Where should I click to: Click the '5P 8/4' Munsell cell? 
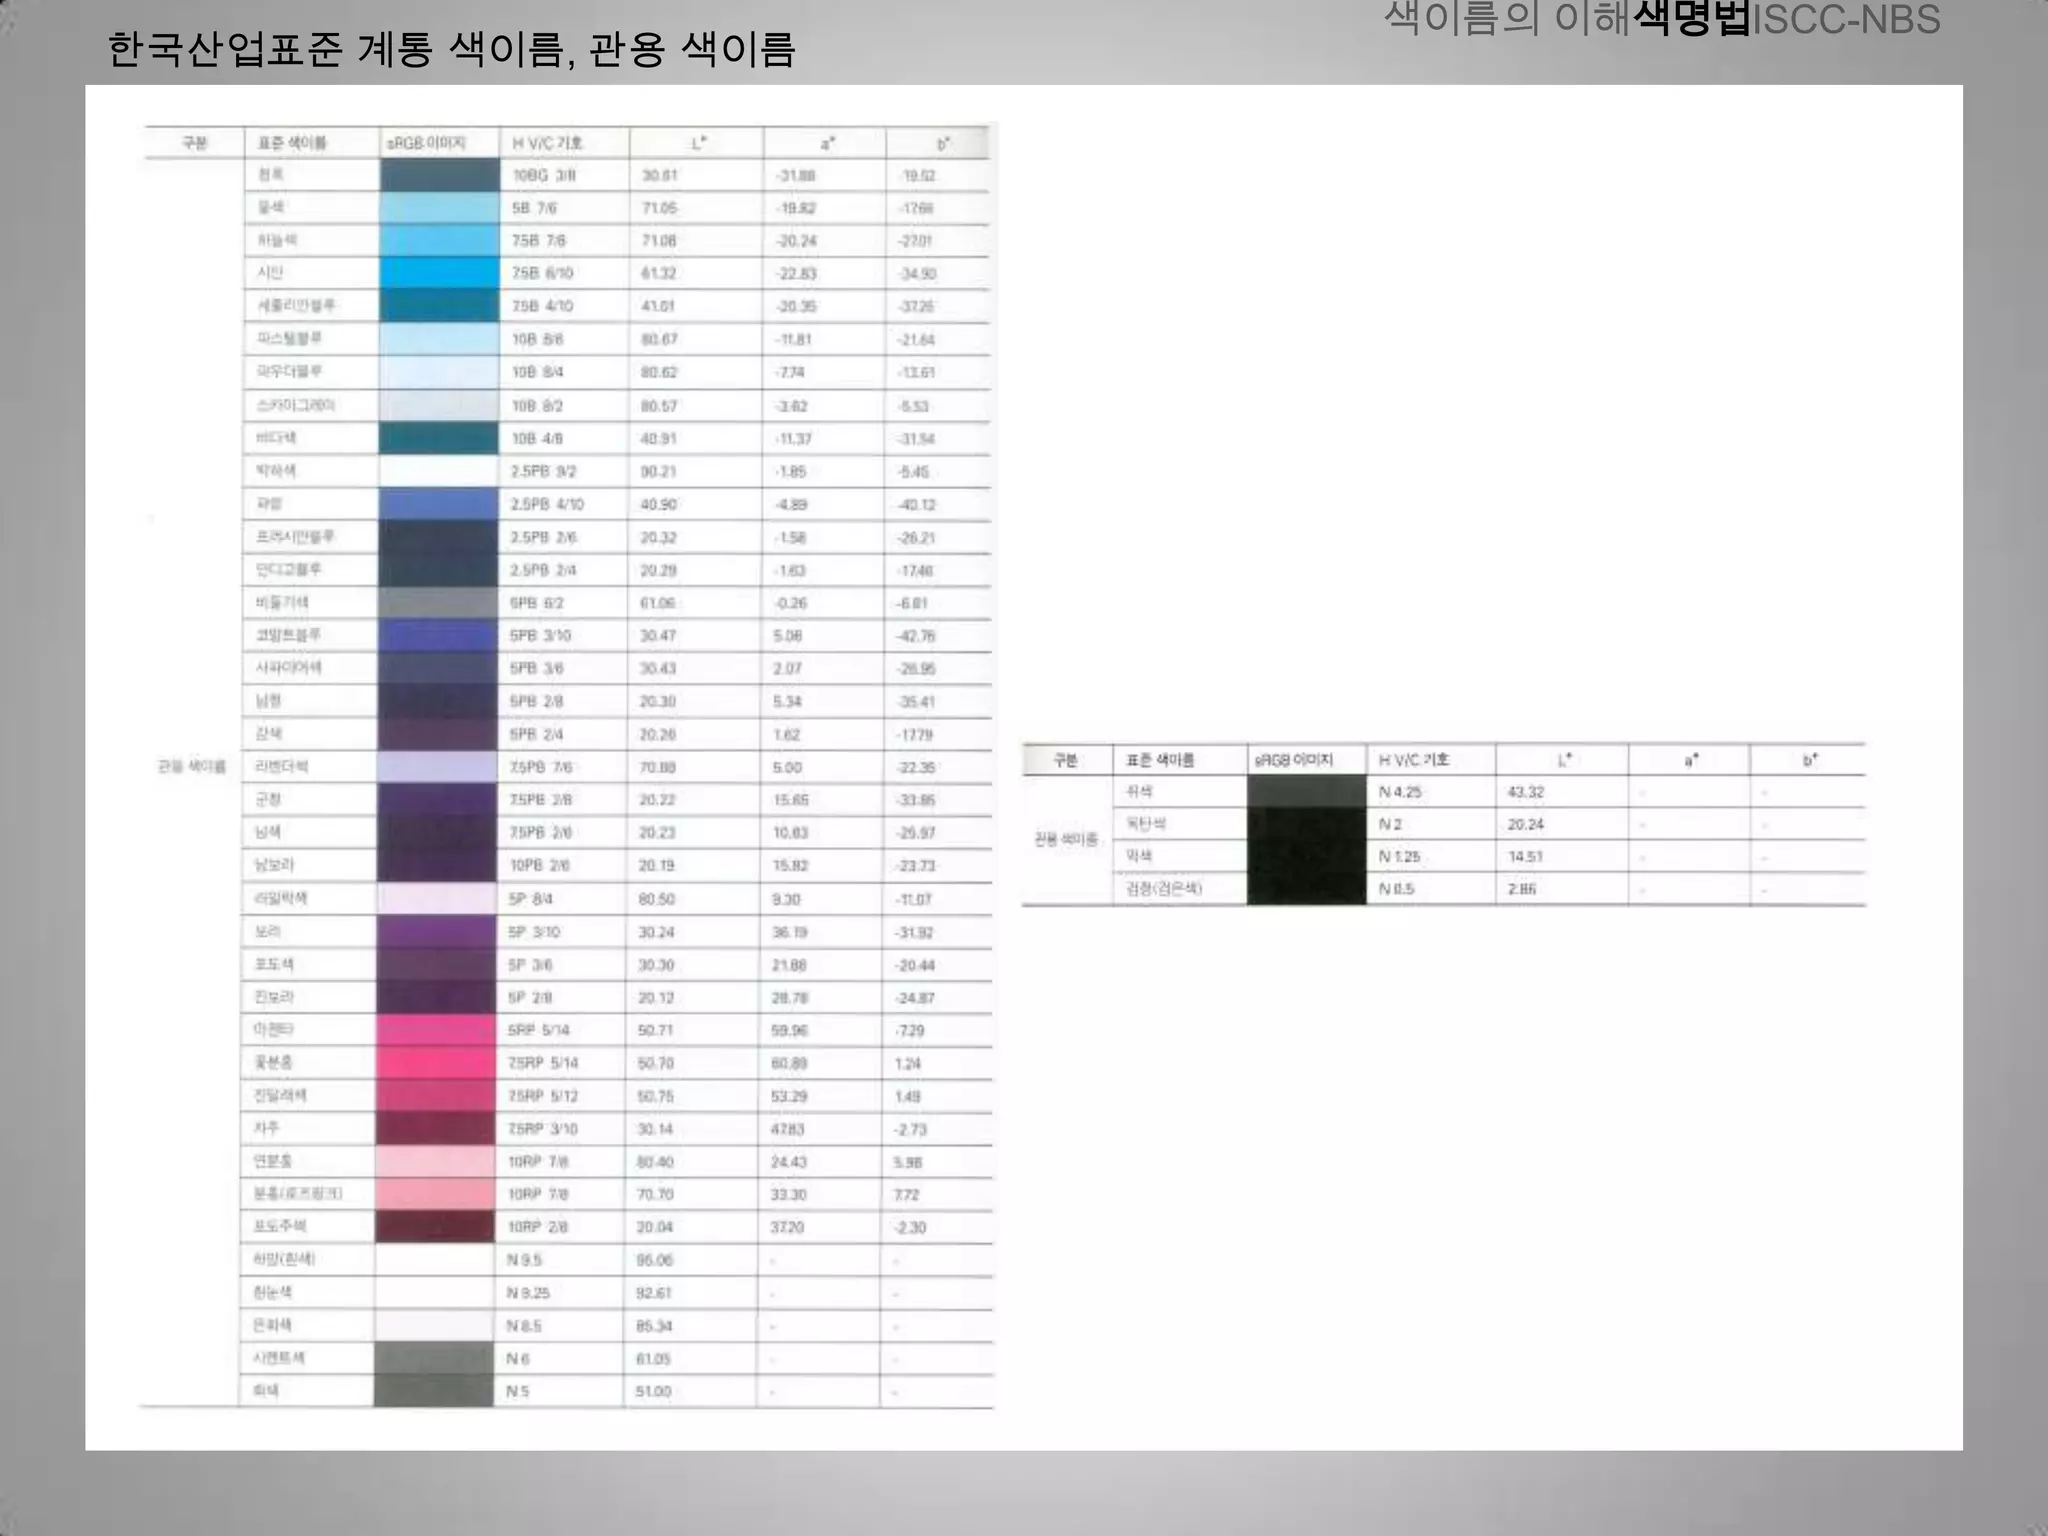(x=530, y=899)
